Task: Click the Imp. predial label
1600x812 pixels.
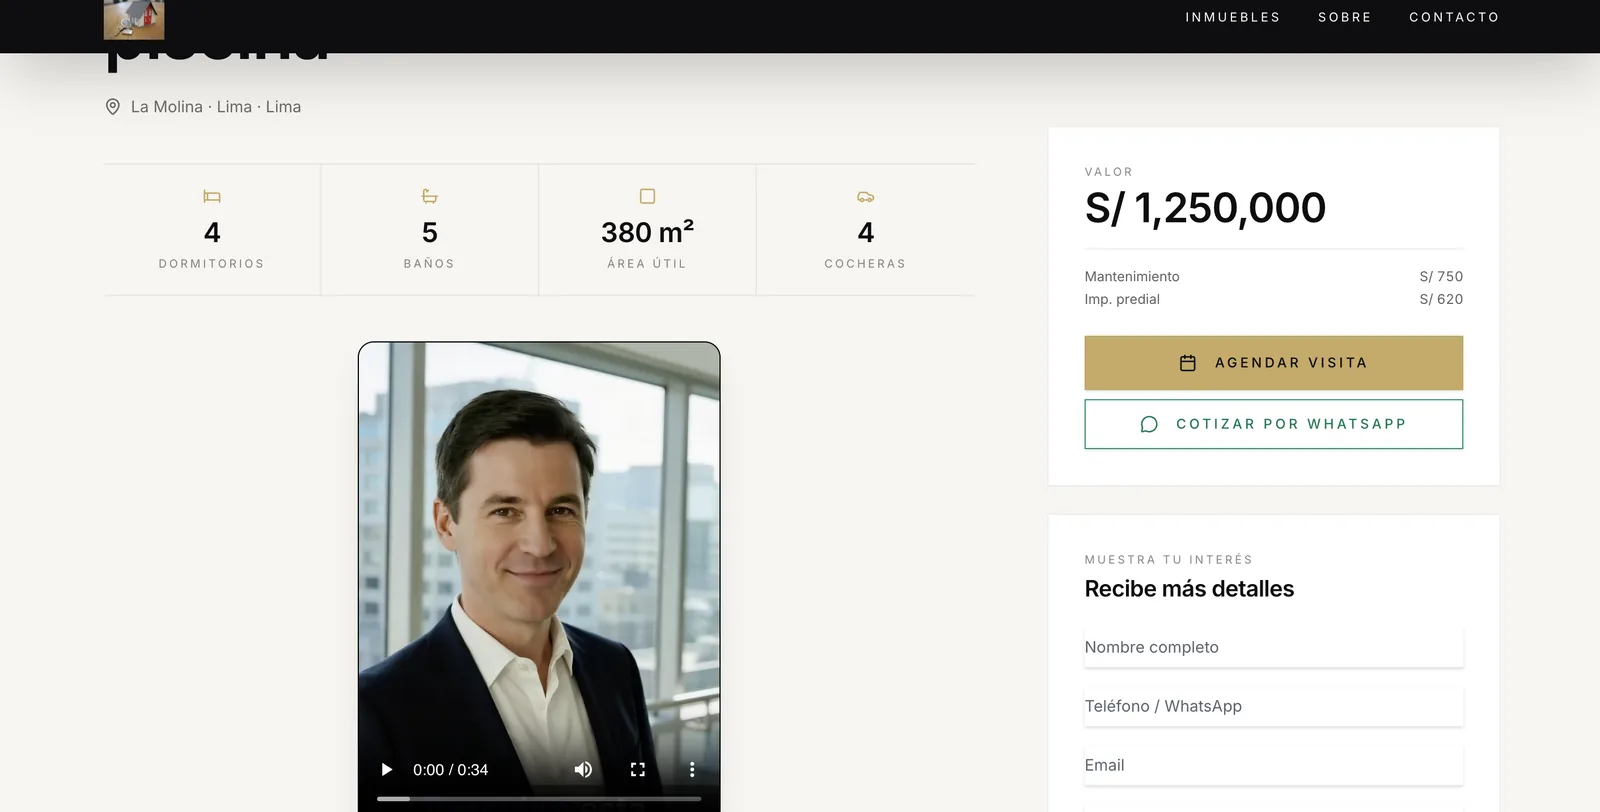Action: (1122, 300)
